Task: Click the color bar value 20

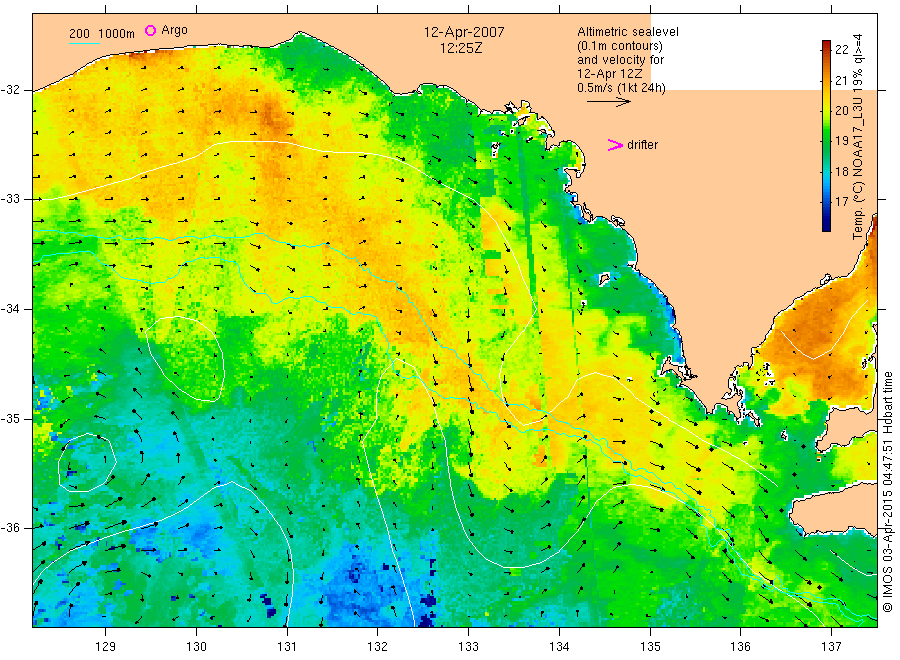Action: pos(841,111)
